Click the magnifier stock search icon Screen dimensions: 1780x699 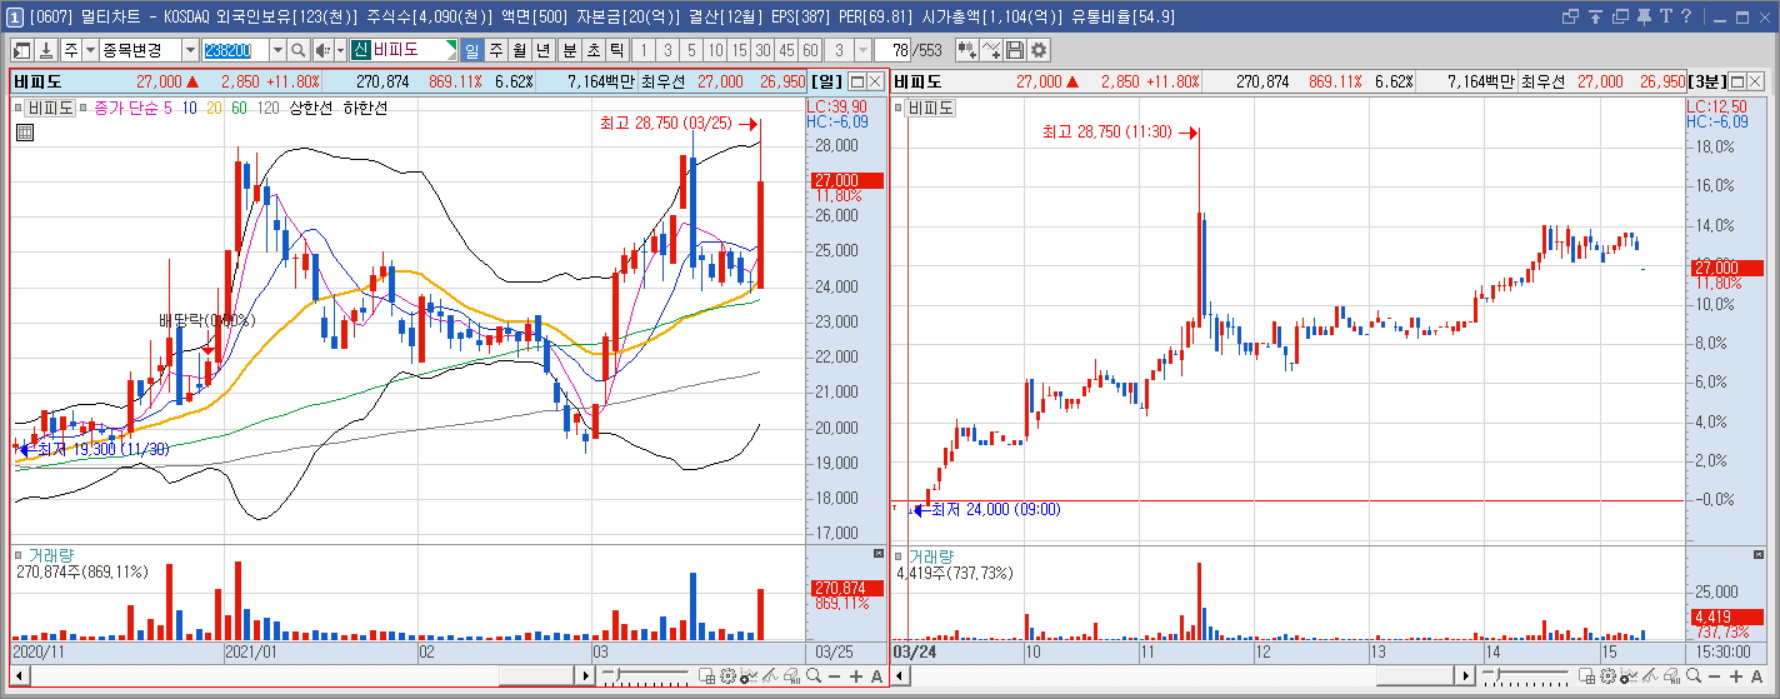(298, 50)
